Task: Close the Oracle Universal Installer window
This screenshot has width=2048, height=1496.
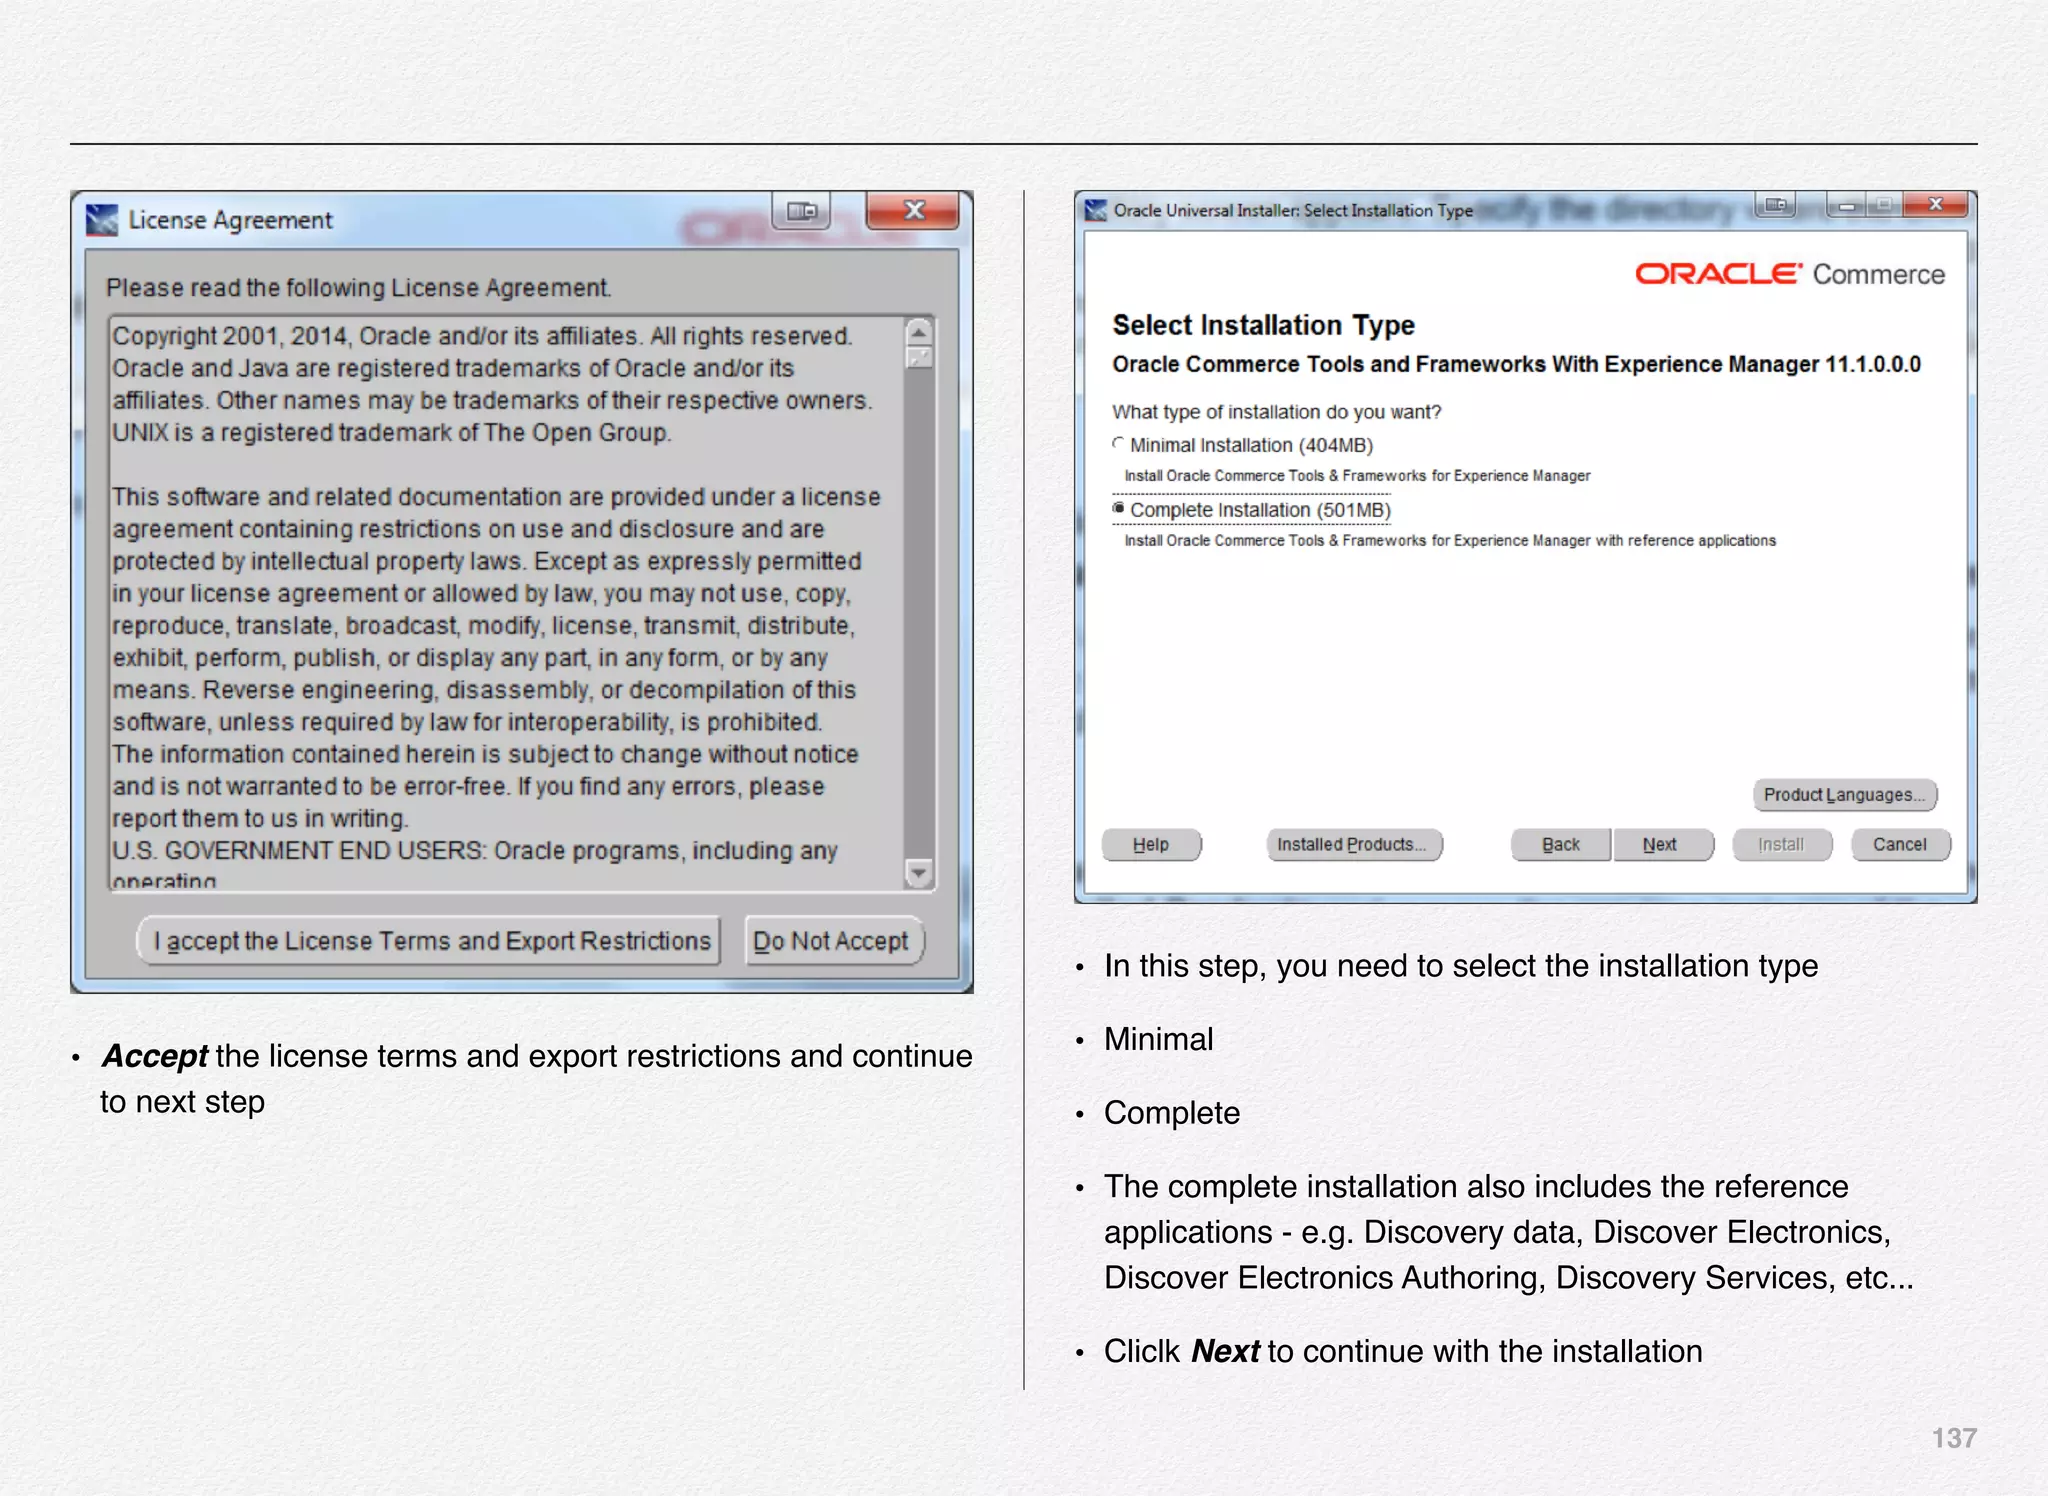Action: 1936,205
